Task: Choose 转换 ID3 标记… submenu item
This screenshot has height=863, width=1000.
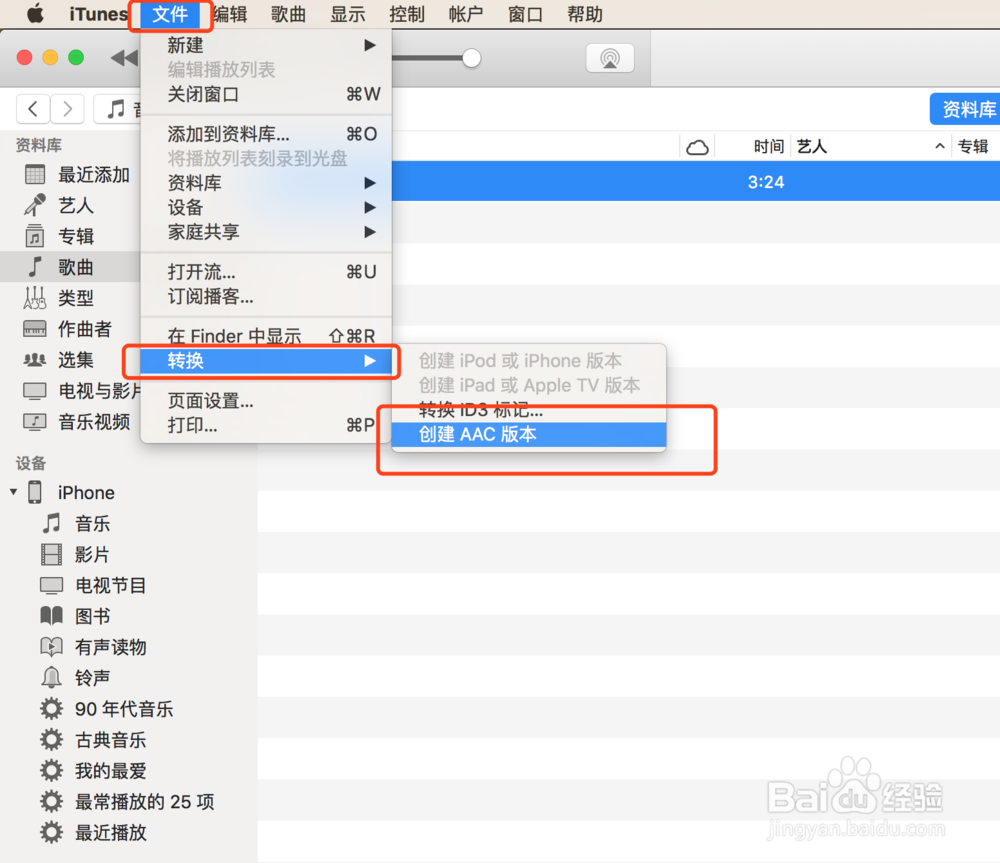Action: (x=529, y=410)
